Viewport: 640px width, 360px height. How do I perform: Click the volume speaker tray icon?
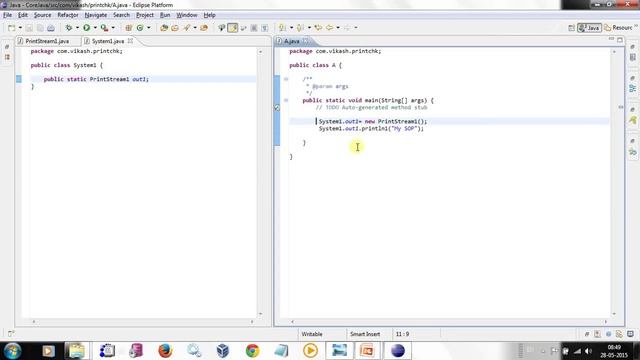pyautogui.click(x=588, y=351)
